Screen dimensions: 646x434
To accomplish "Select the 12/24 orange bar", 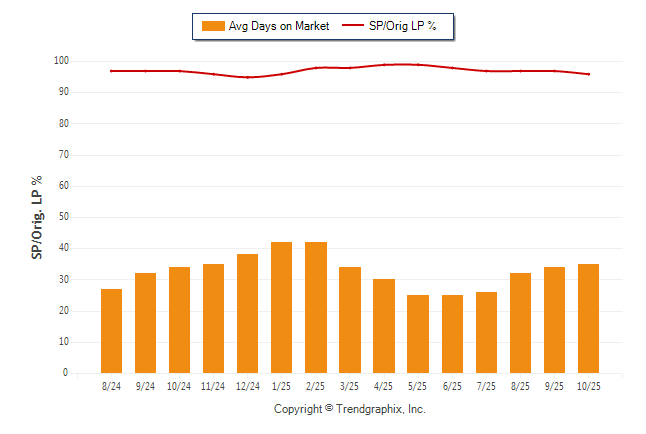I will (247, 313).
